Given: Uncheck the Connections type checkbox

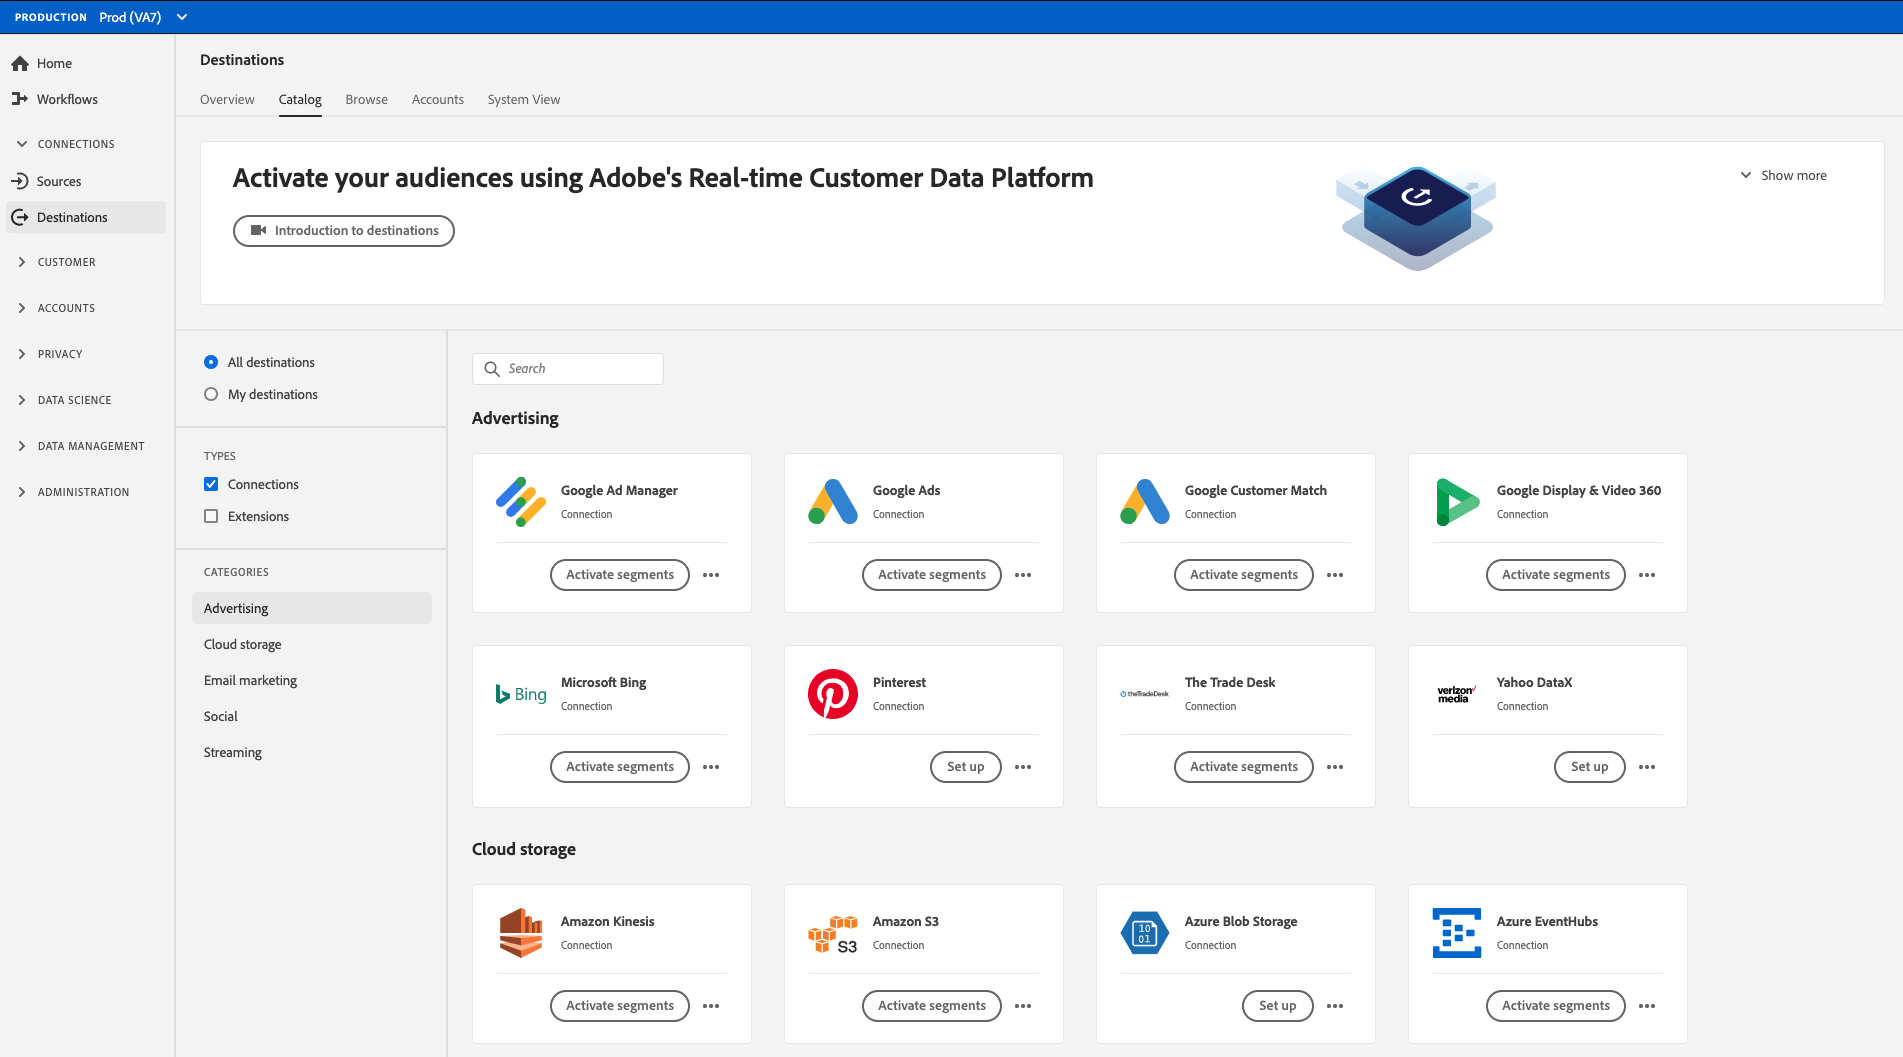Looking at the screenshot, I should pos(211,484).
